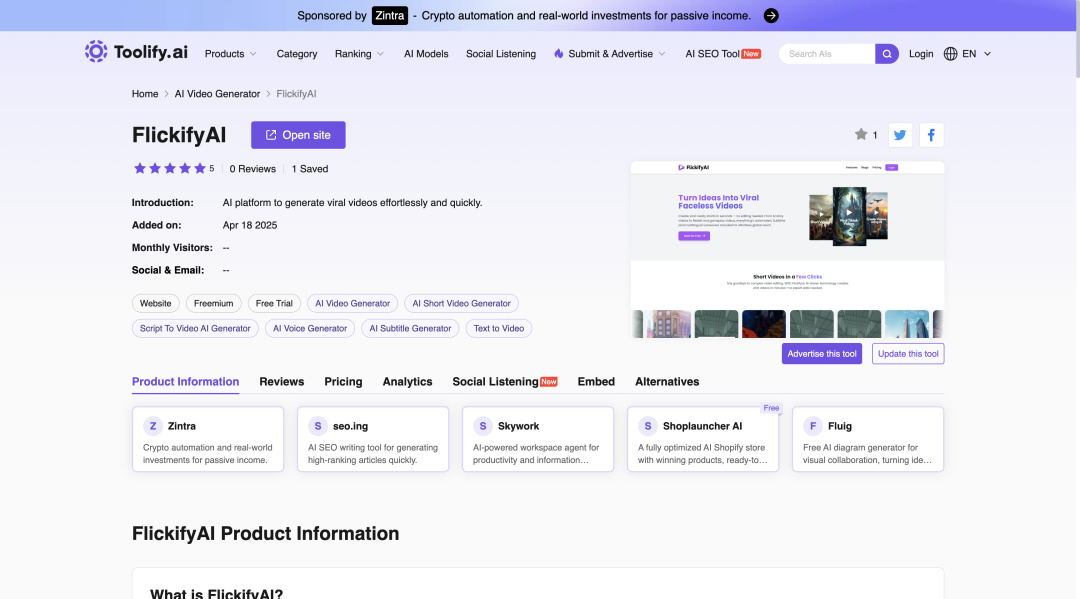Click the sponsored banner arrow icon
The image size is (1080, 599).
[771, 16]
